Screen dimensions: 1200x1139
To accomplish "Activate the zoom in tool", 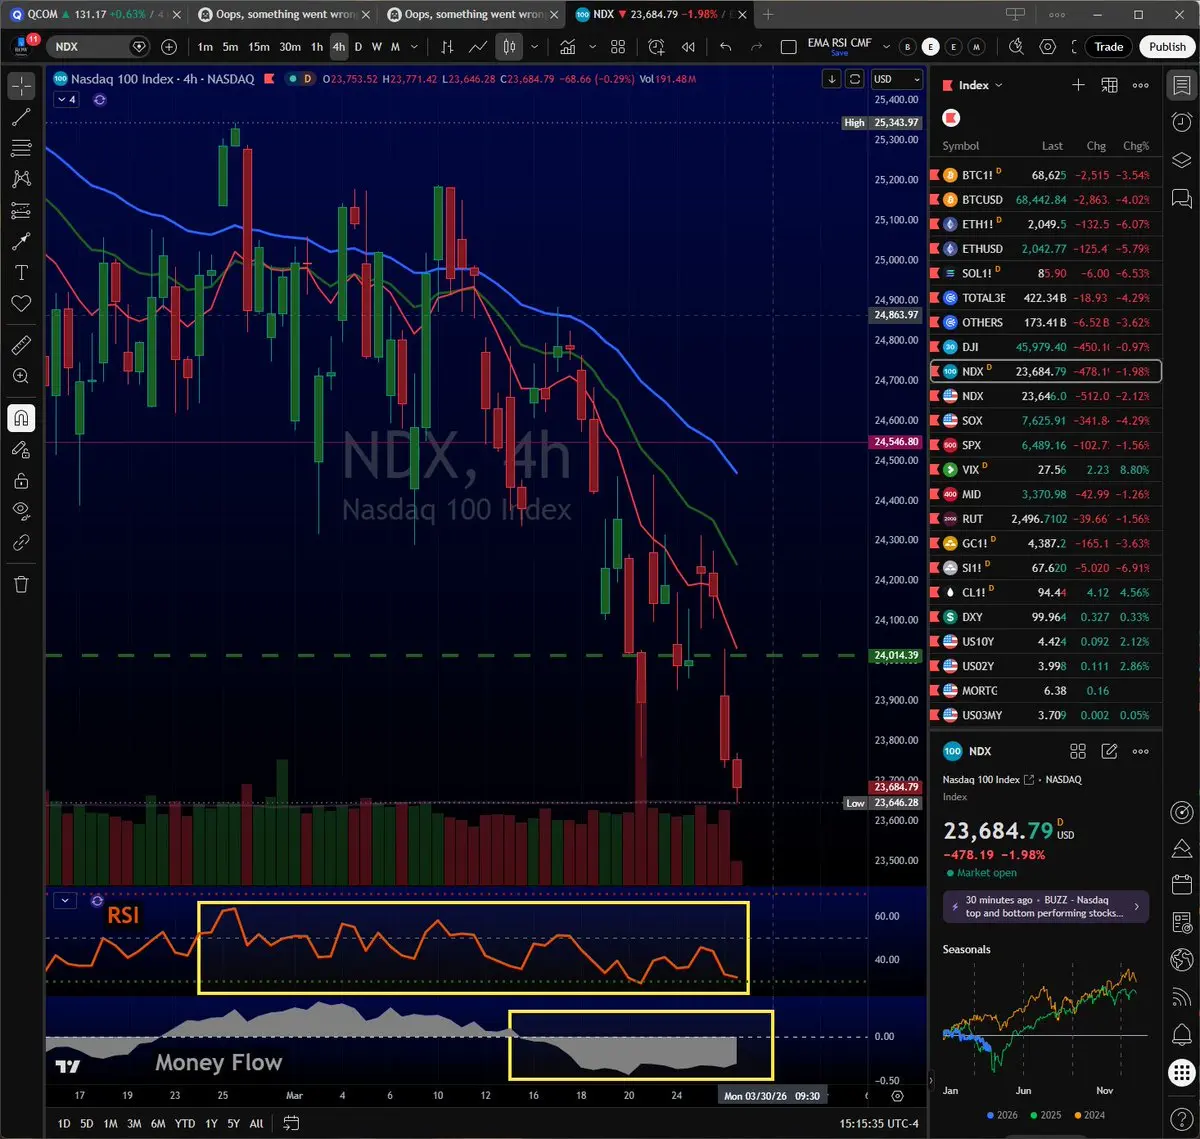I will [21, 376].
